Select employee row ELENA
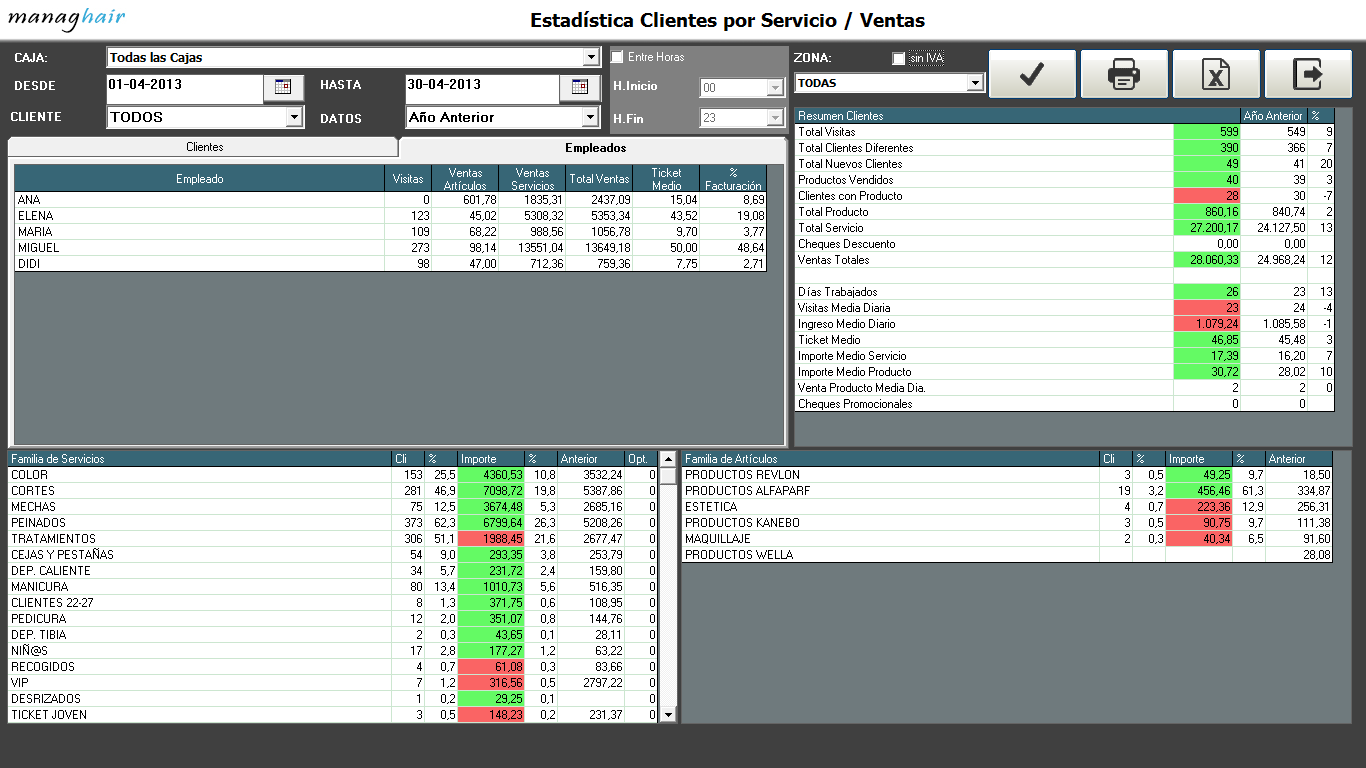Screen dimensions: 1366x768 click(x=391, y=216)
